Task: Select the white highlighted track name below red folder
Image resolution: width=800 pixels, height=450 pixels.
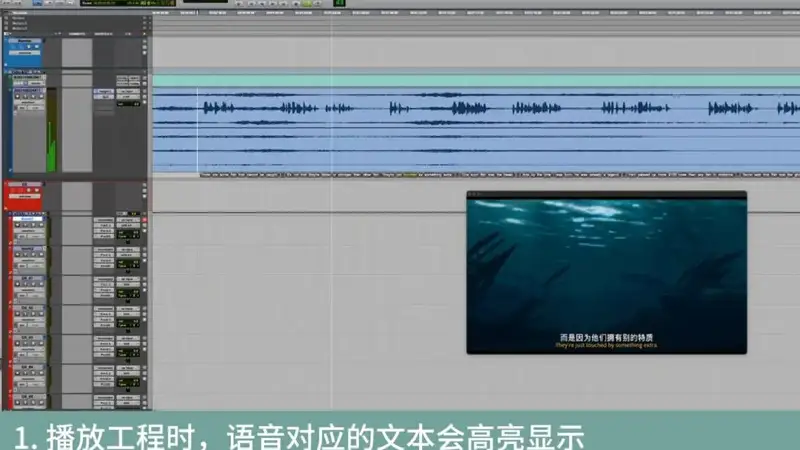Action: pos(28,219)
